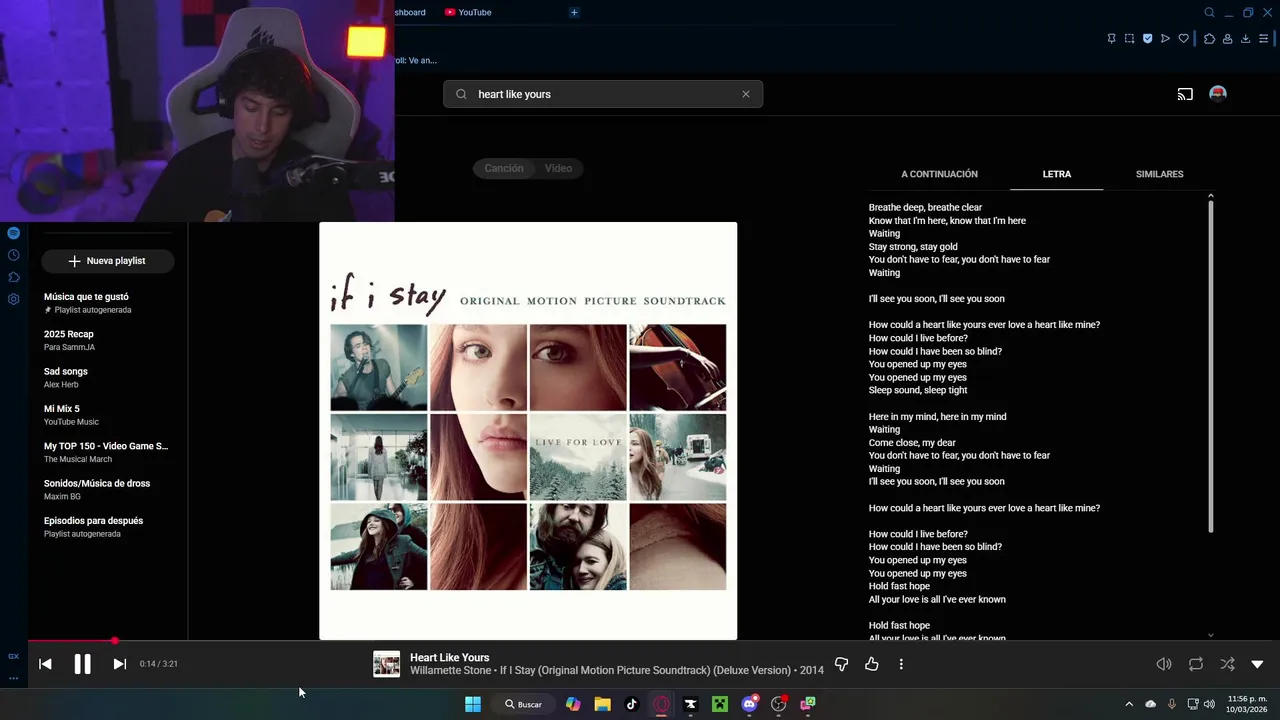
Task: Open browser downloads icon
Action: coord(1245,39)
